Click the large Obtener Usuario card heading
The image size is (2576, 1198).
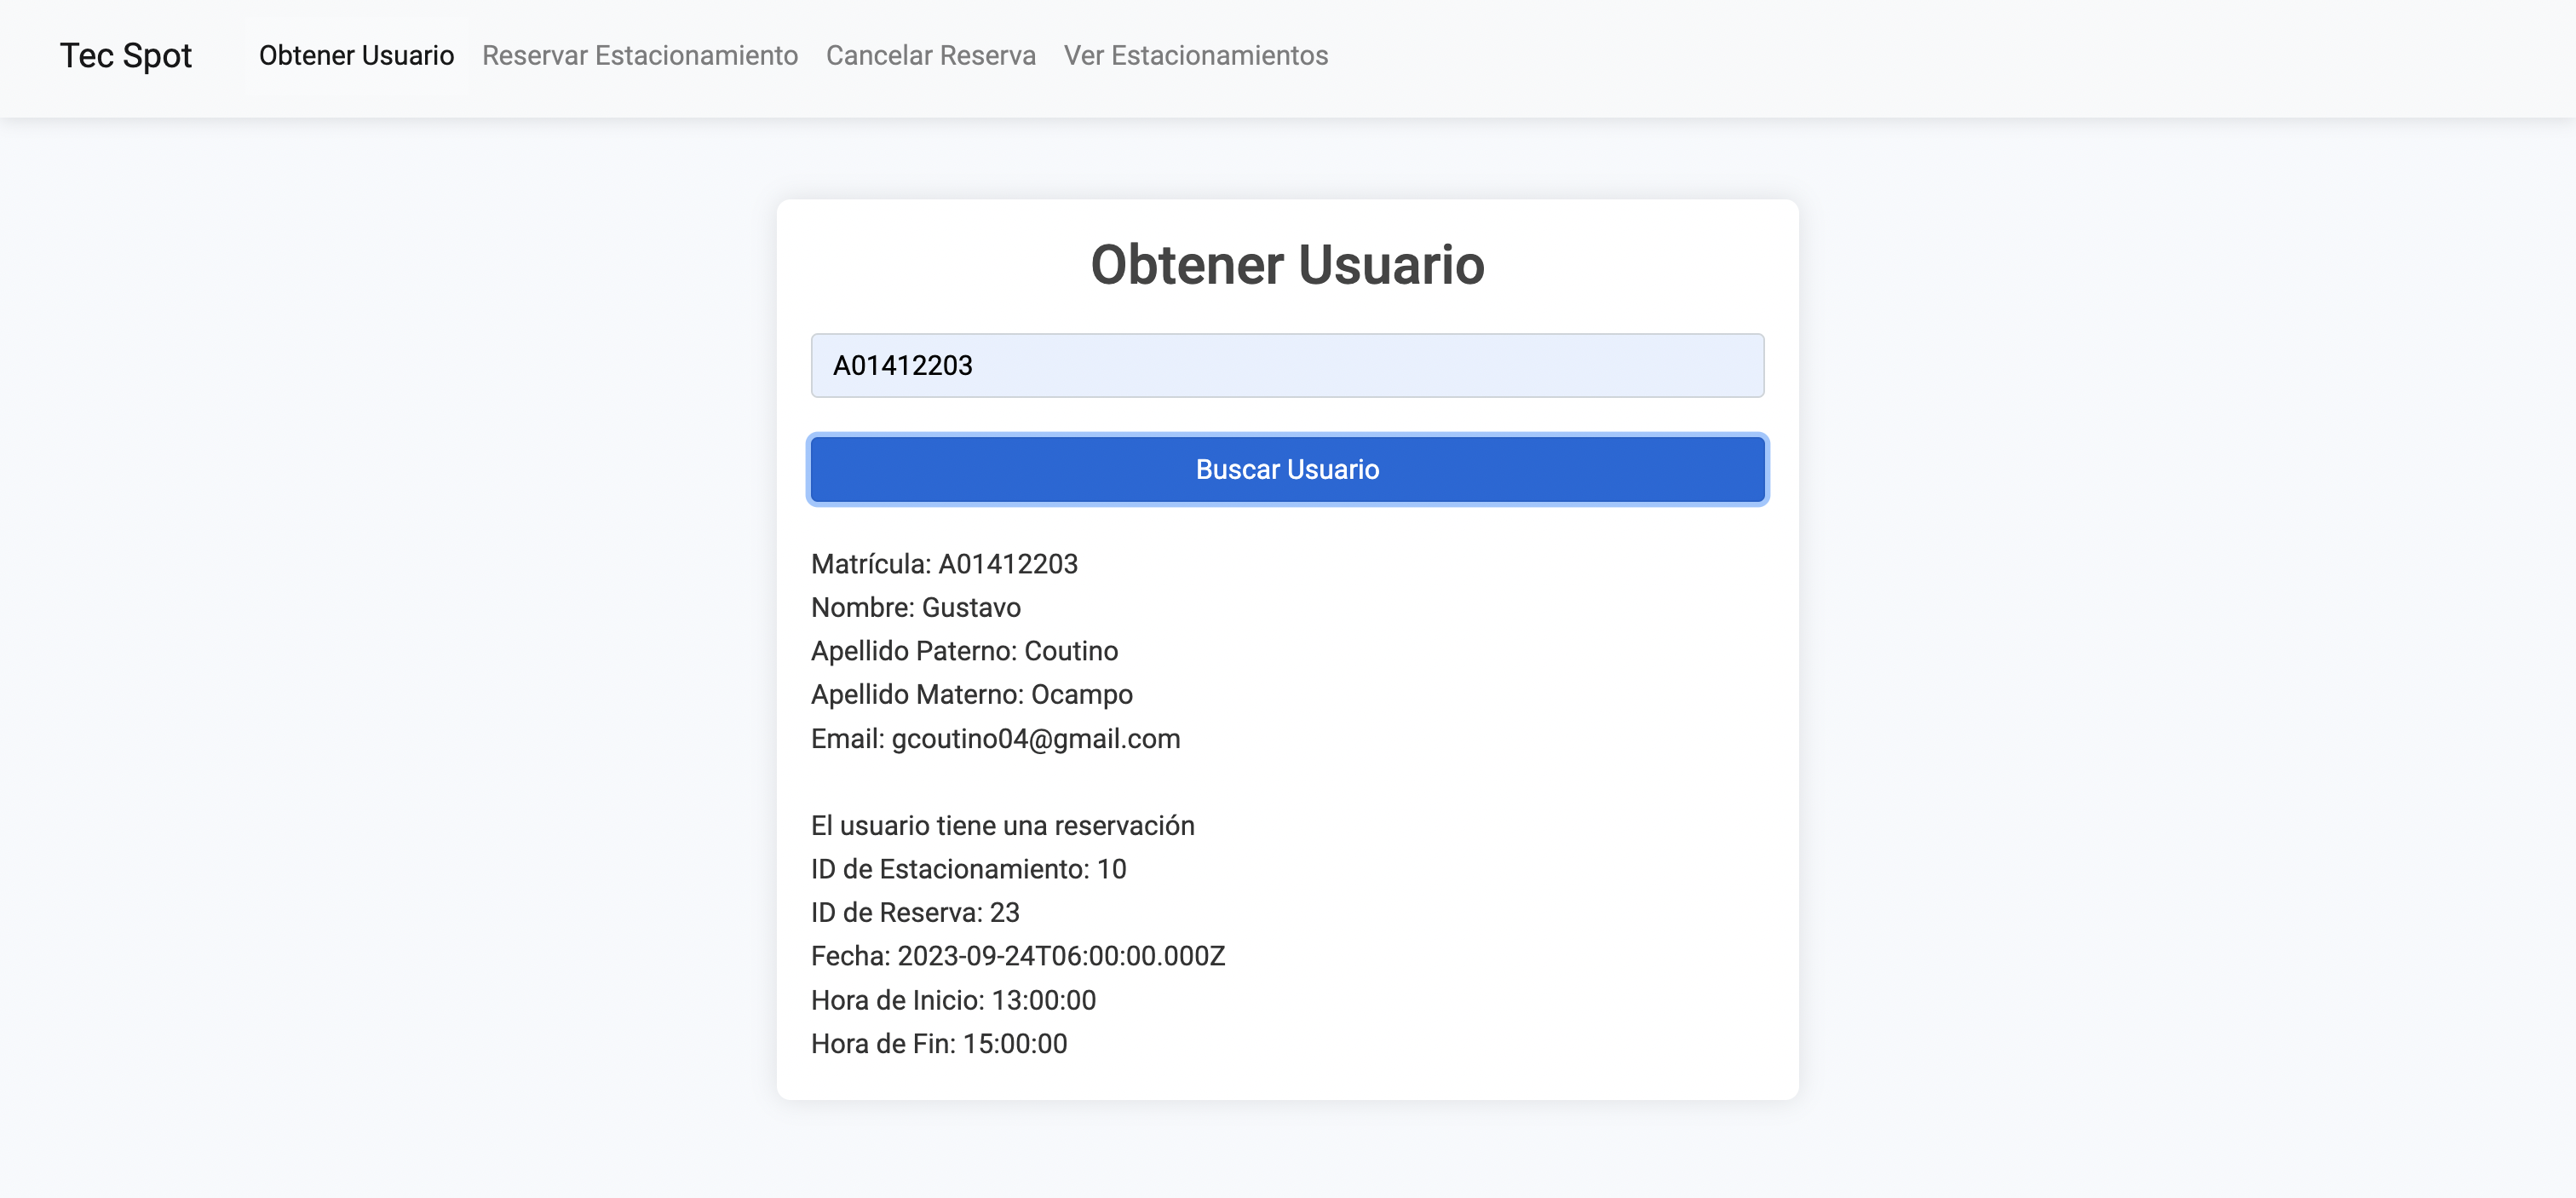1286,265
